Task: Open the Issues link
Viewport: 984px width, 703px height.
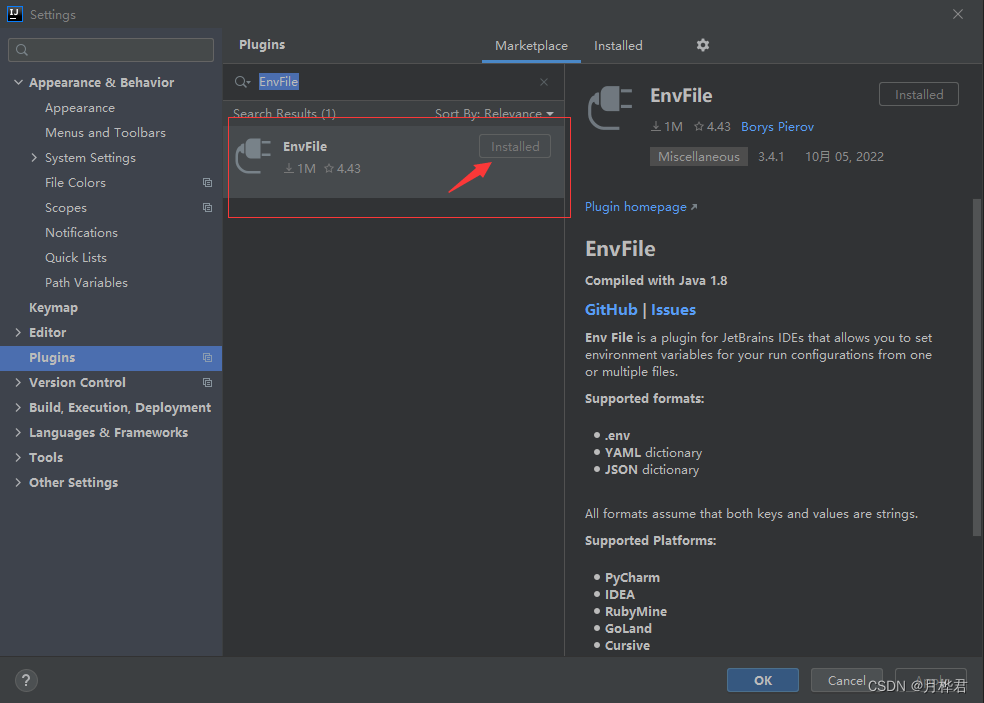Action: click(673, 310)
